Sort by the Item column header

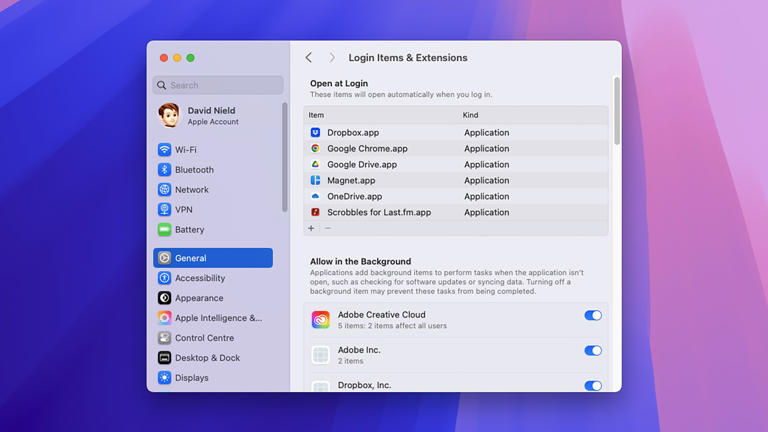316,115
